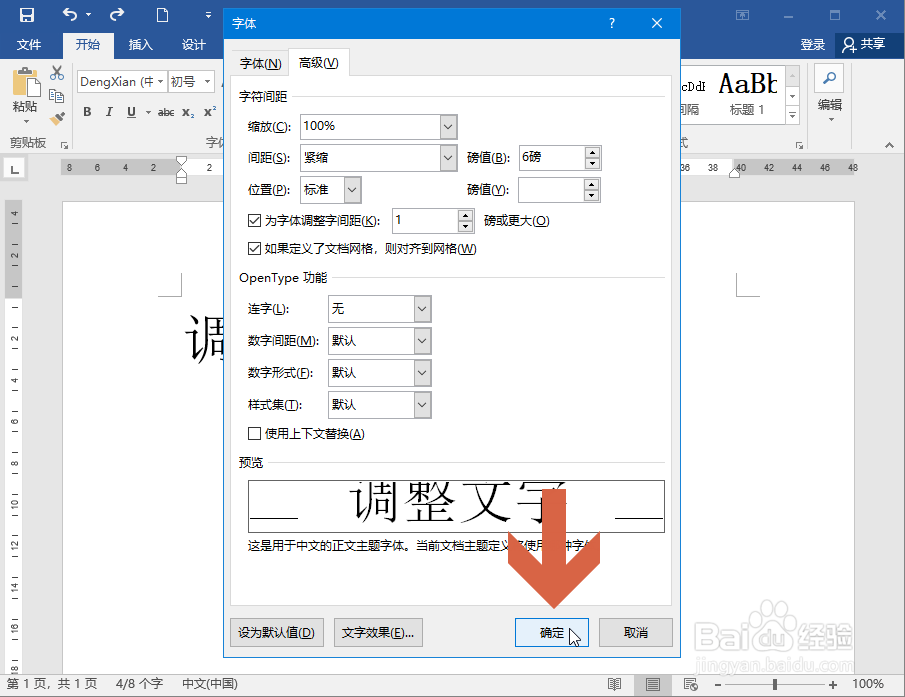Switch to Read Mode via status bar icon

tap(614, 685)
